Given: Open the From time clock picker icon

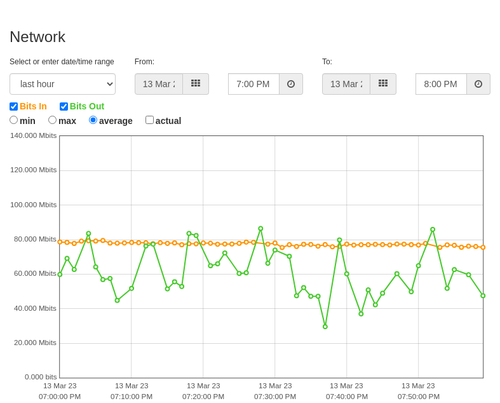Looking at the screenshot, I should tap(291, 84).
